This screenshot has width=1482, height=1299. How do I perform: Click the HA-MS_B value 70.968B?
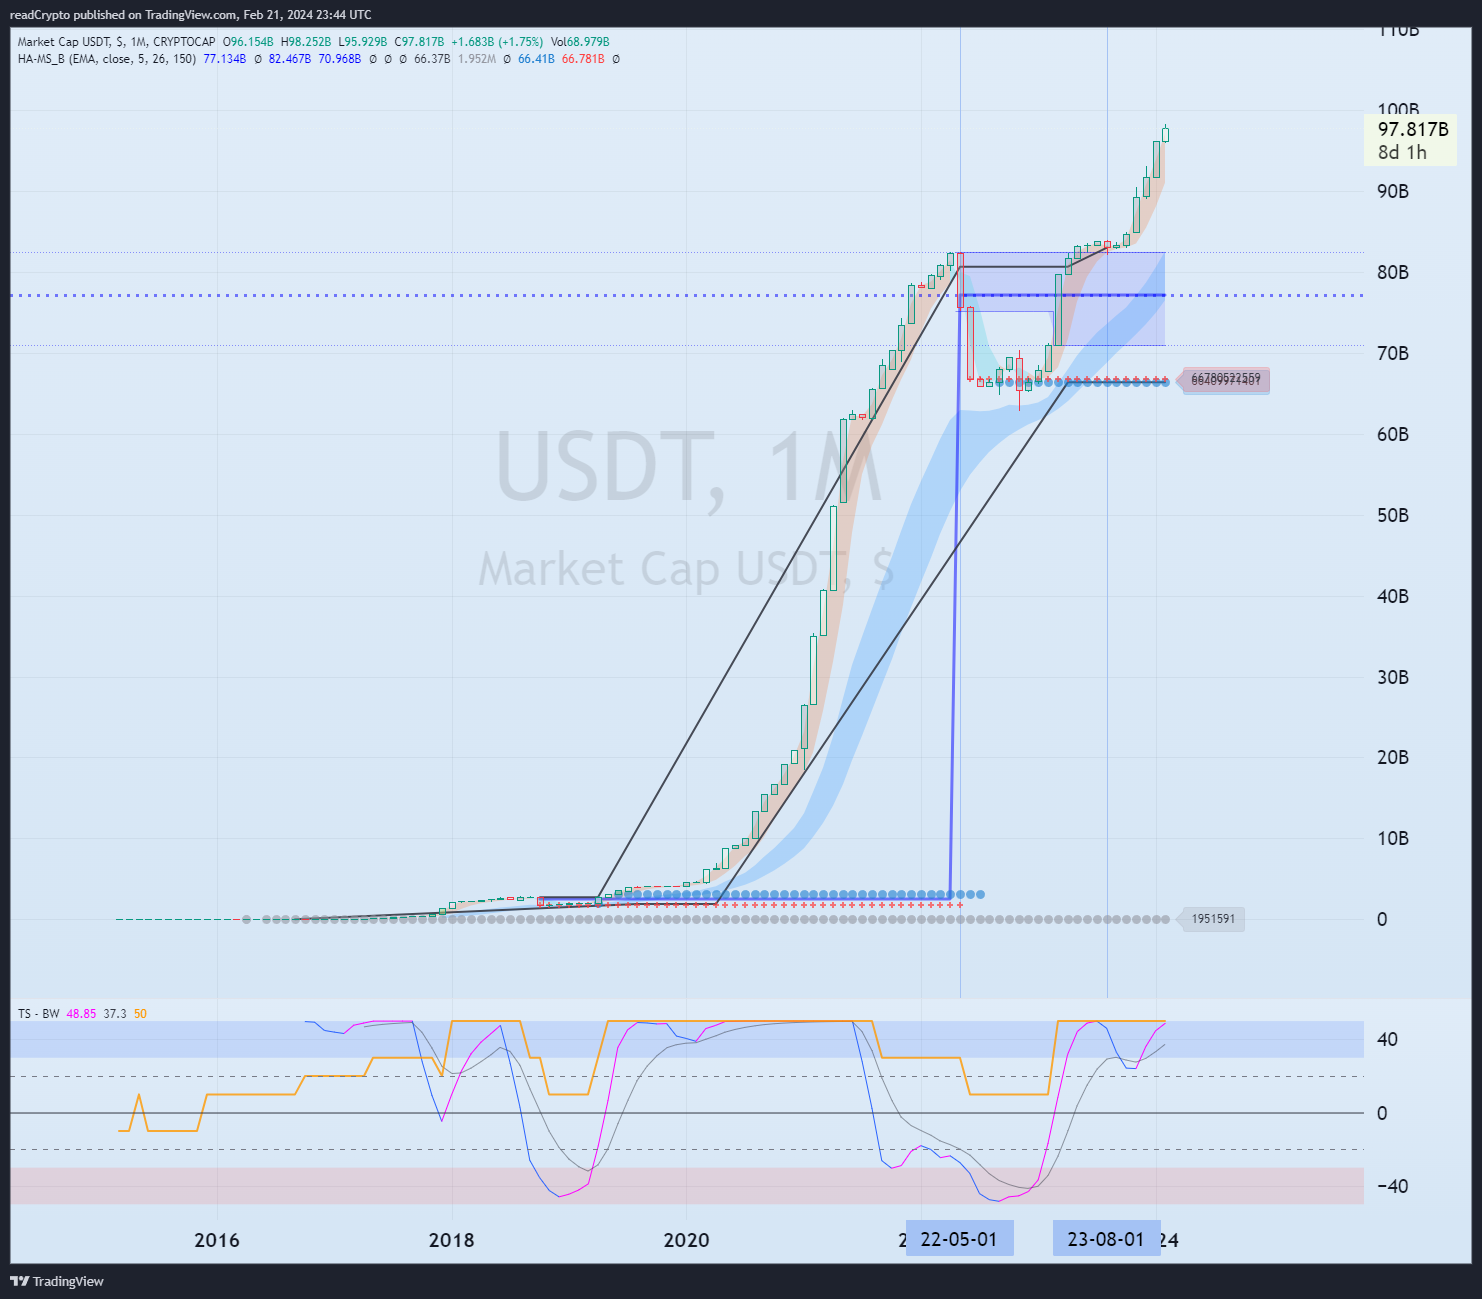pyautogui.click(x=340, y=59)
